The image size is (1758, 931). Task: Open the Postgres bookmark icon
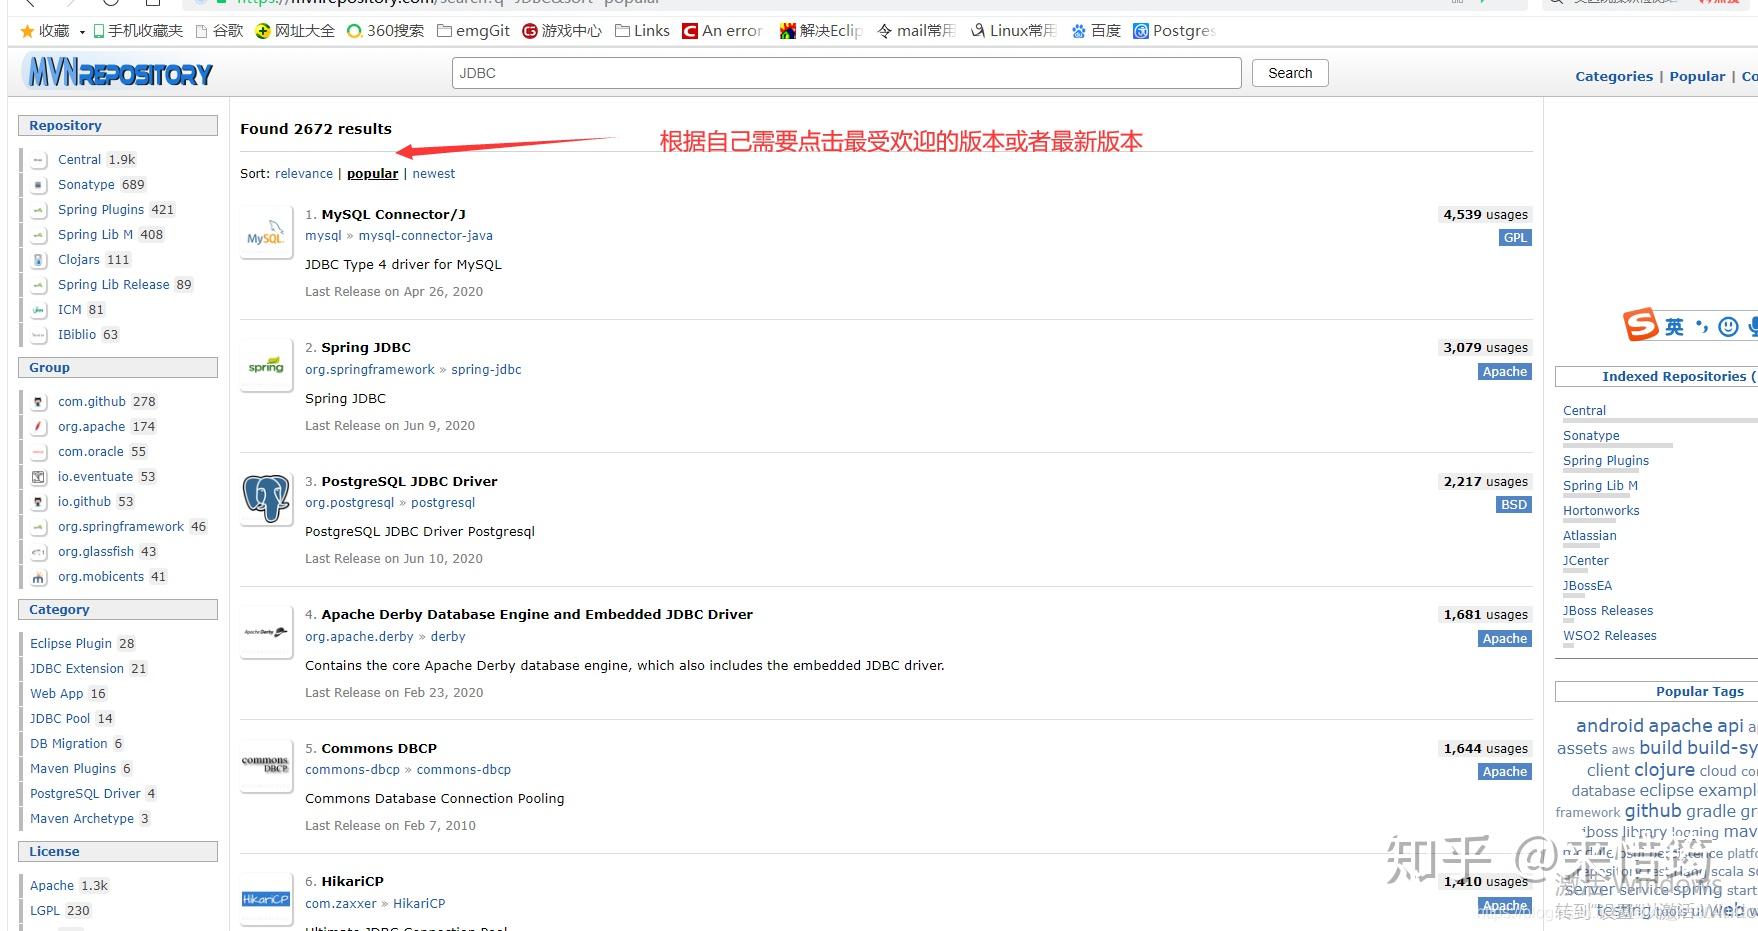[x=1141, y=30]
